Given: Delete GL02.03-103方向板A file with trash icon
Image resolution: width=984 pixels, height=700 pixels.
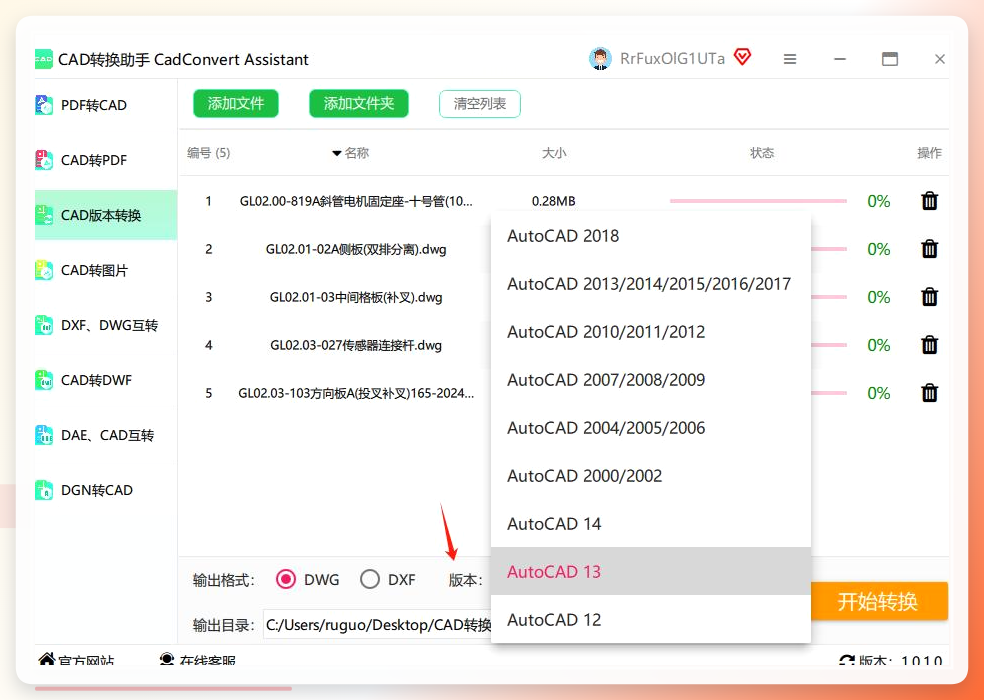Looking at the screenshot, I should point(929,393).
